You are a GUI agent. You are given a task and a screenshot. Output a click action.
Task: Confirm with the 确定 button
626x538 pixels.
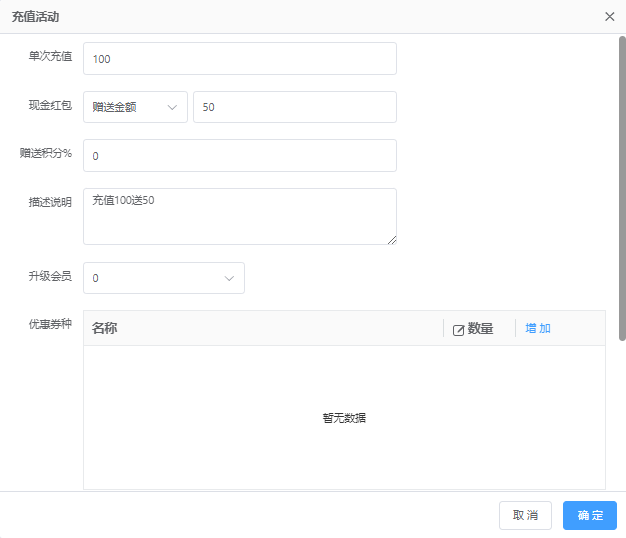click(589, 515)
